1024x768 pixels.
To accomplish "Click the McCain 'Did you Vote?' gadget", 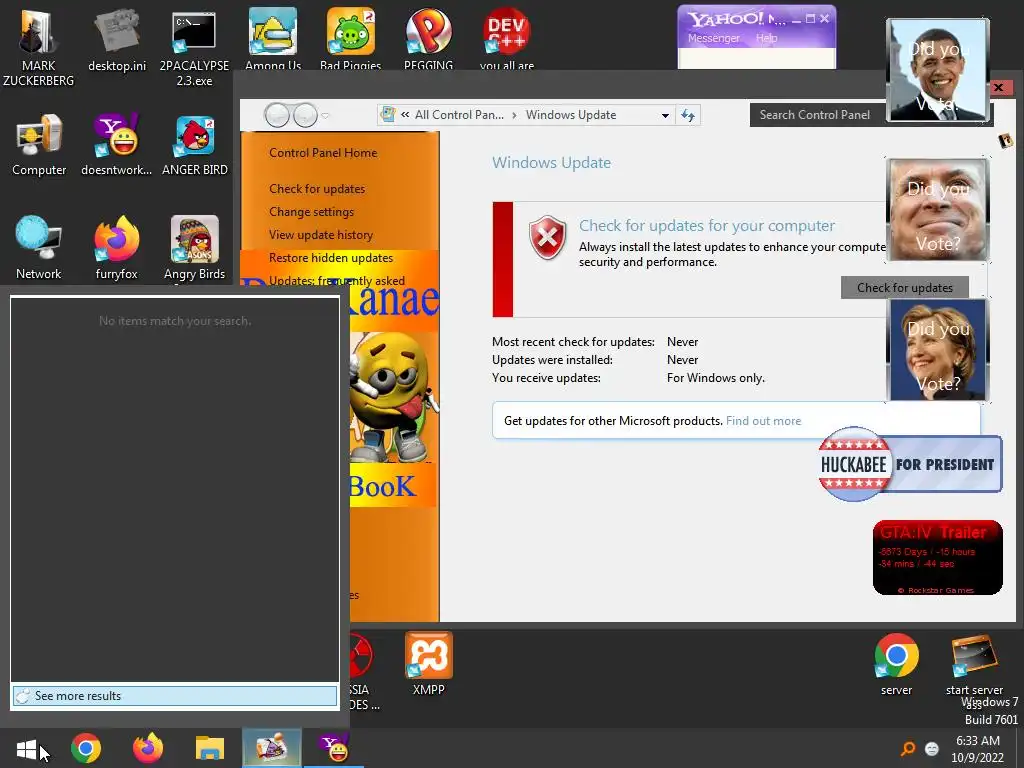I will pyautogui.click(x=938, y=210).
